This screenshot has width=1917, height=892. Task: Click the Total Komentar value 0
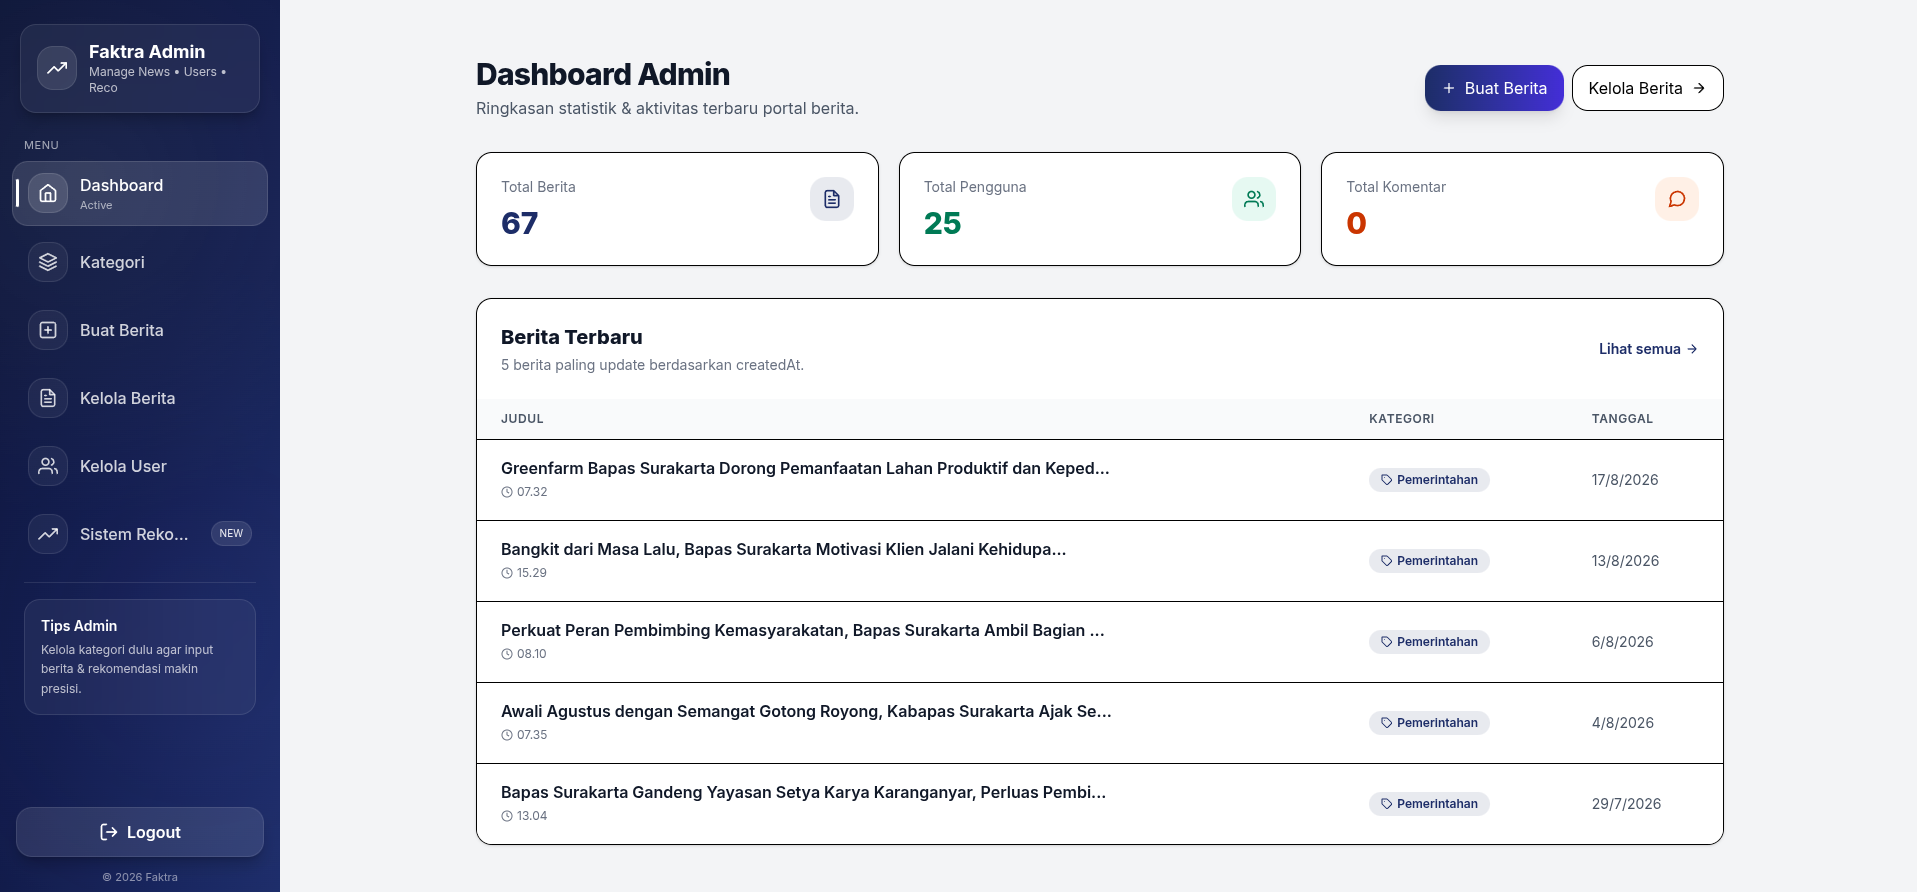tap(1356, 223)
